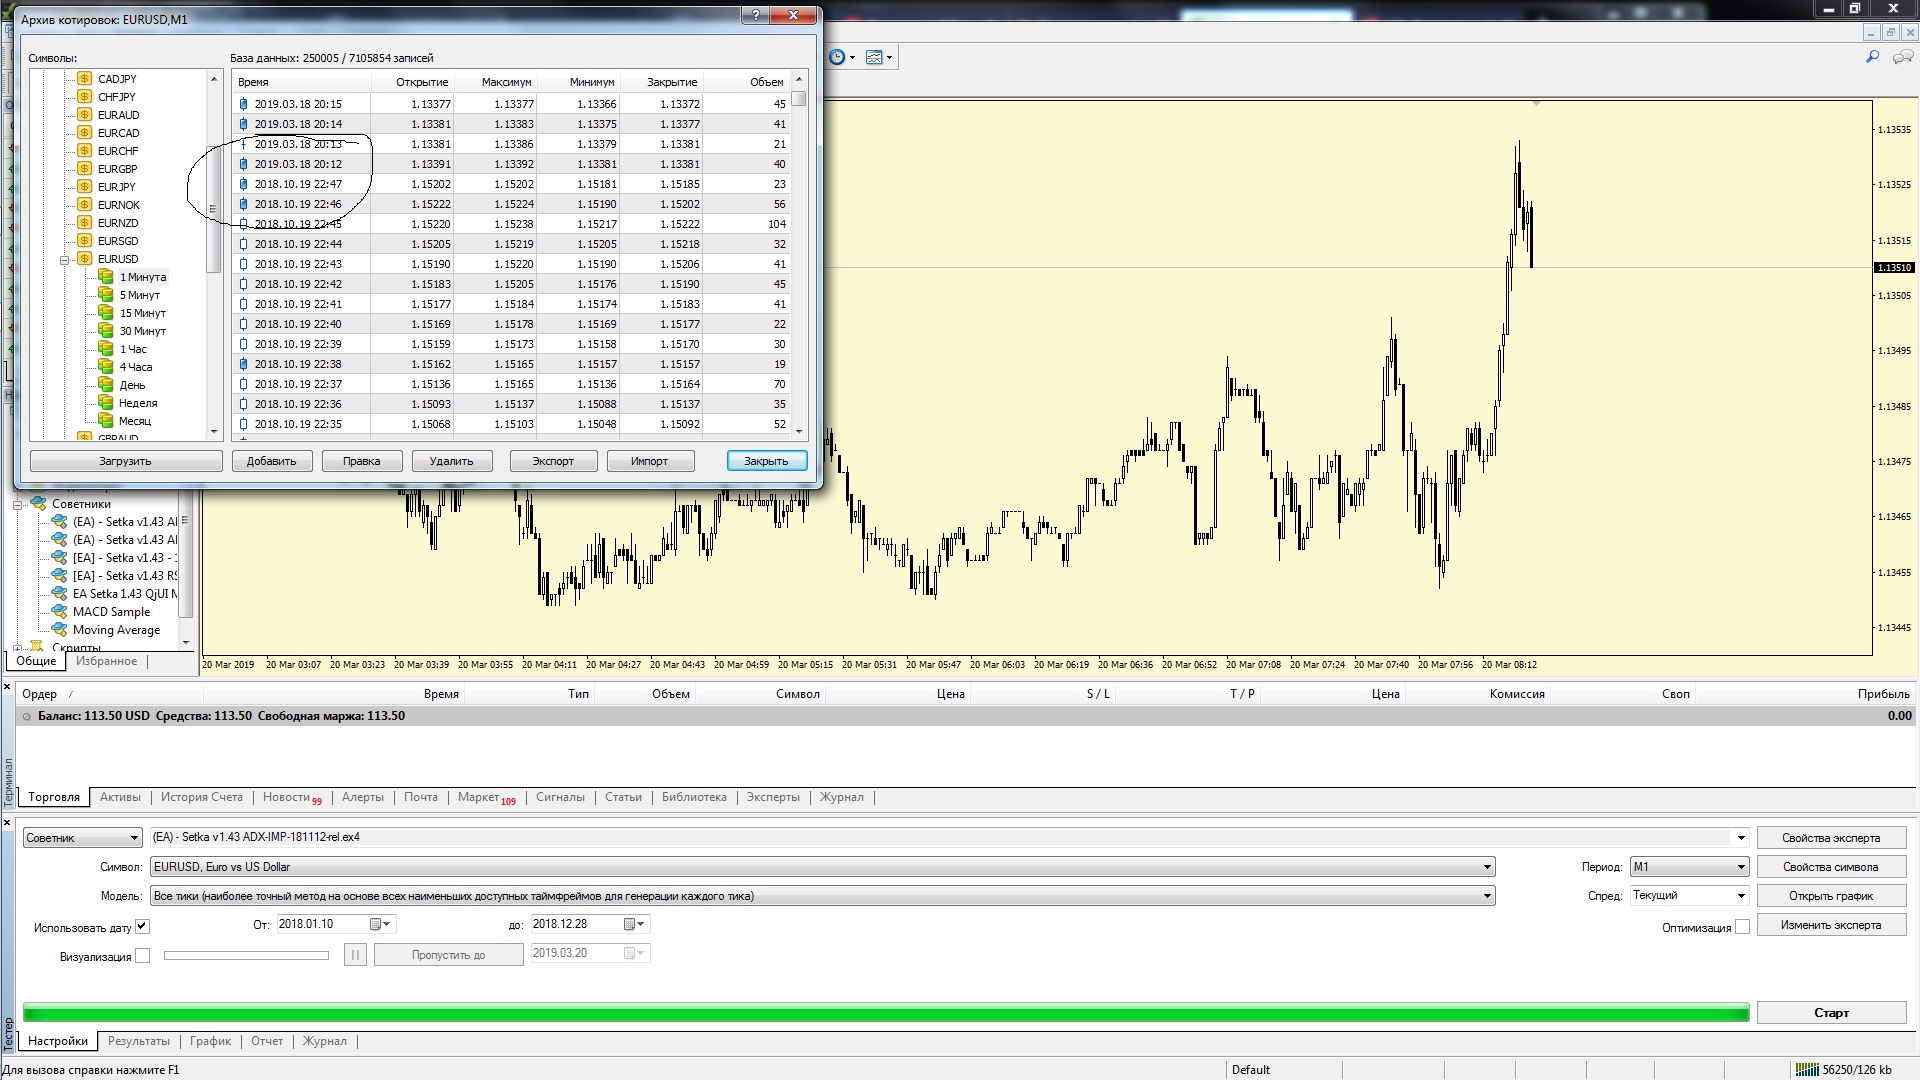Click the Загрузить button
Screen dimensions: 1920x1080
pyautogui.click(x=126, y=461)
